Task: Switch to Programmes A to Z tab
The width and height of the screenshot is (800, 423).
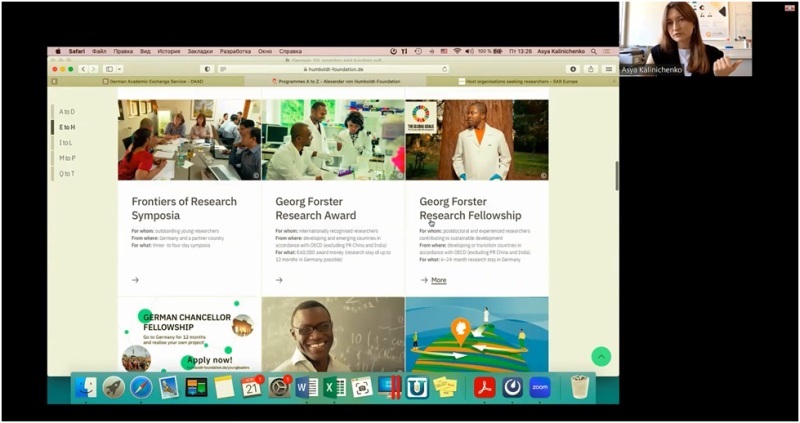Action: coord(336,81)
